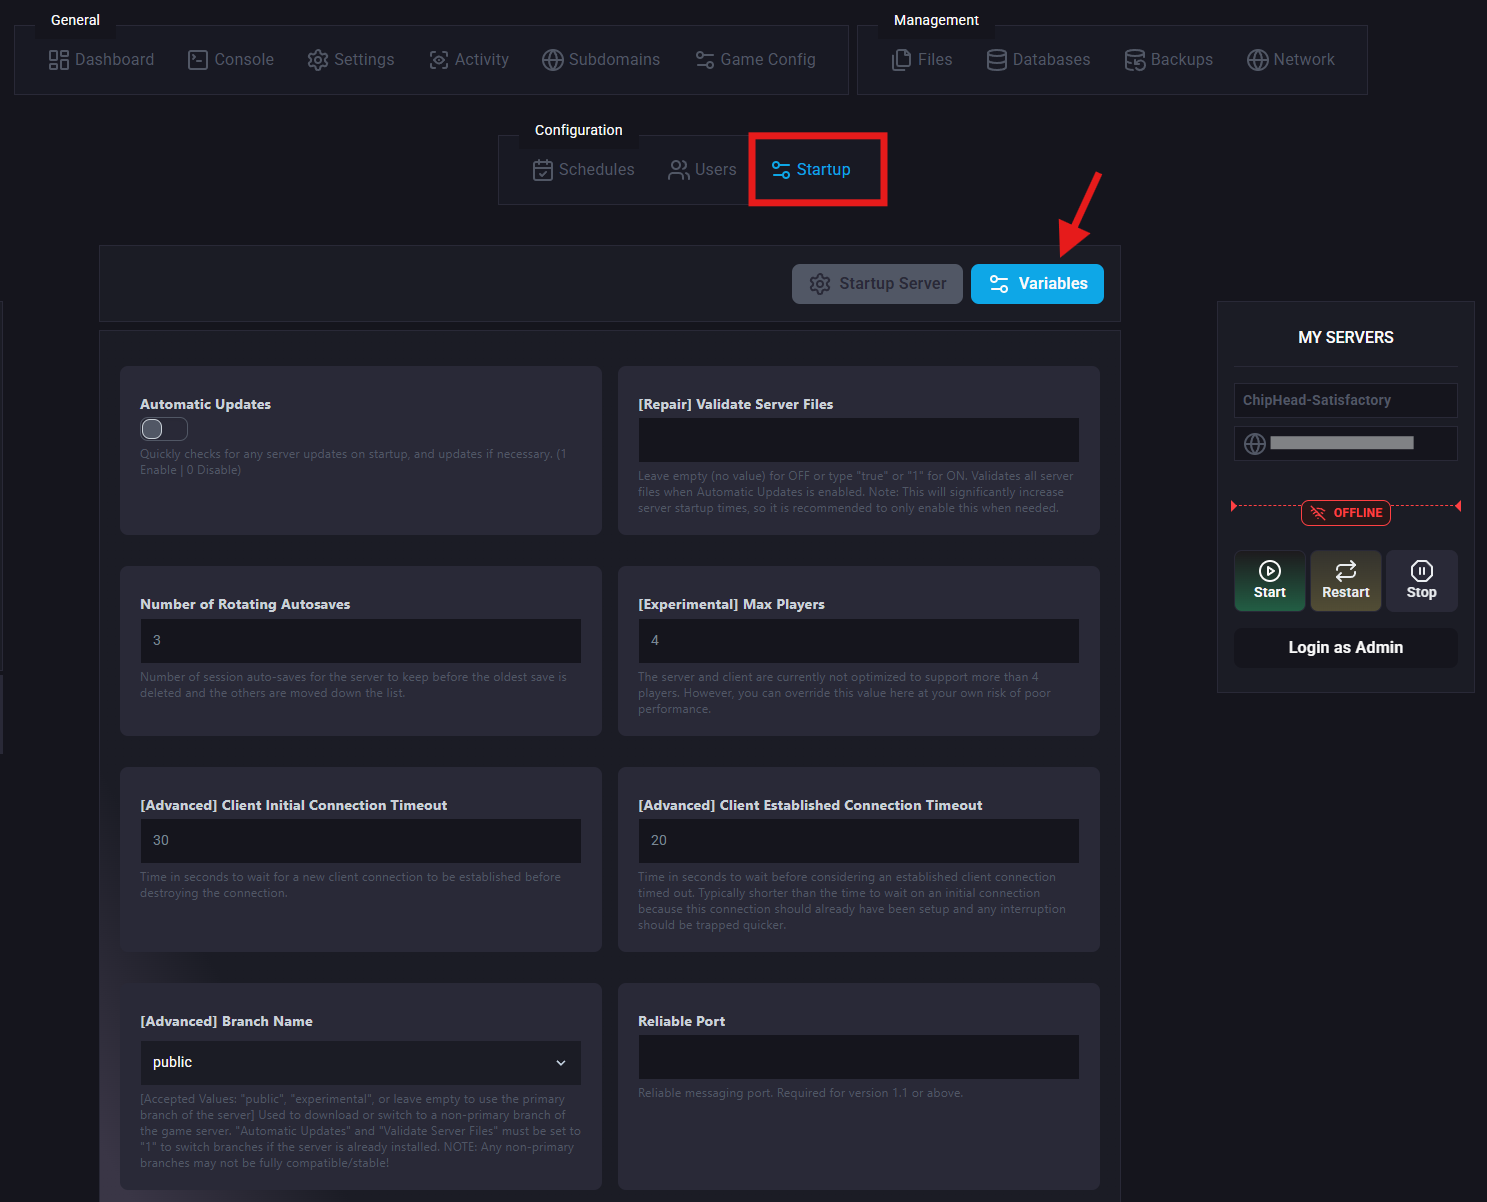
Task: Click the Reliable Port label
Action: click(681, 1022)
